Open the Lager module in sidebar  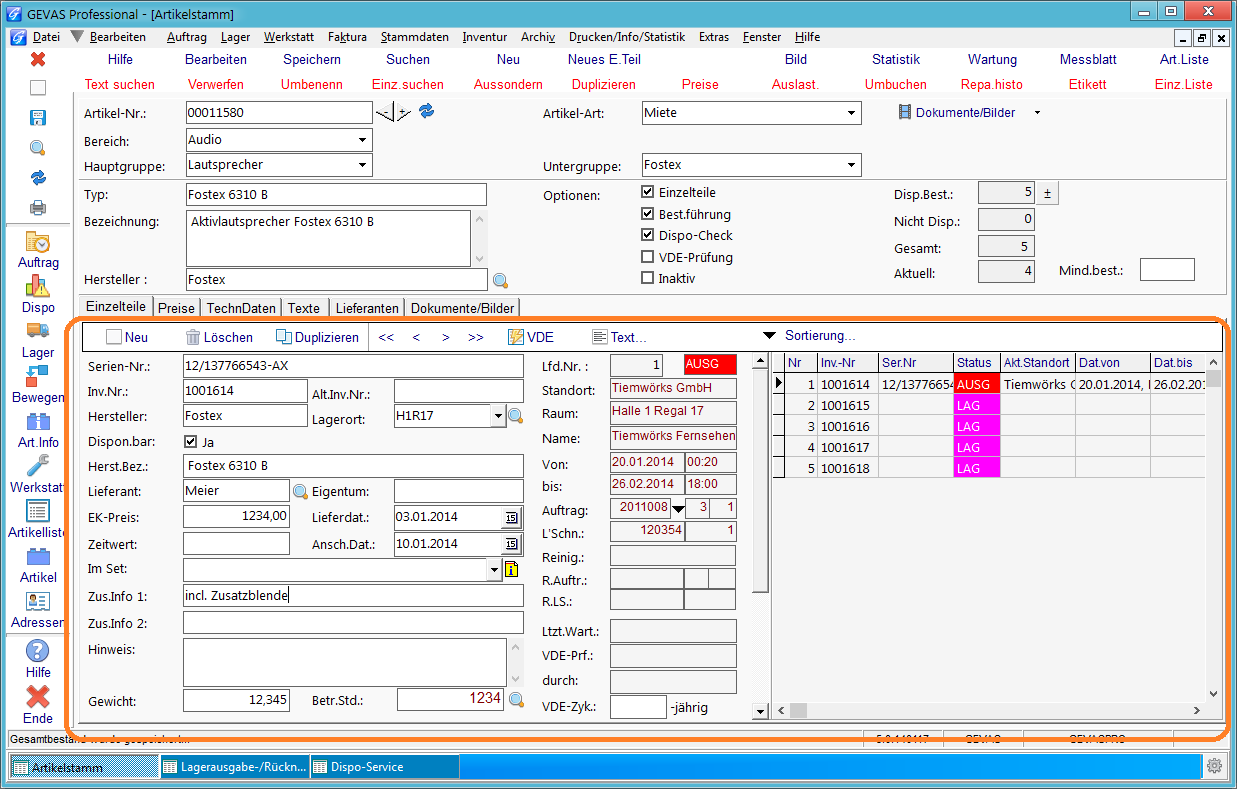click(x=38, y=341)
